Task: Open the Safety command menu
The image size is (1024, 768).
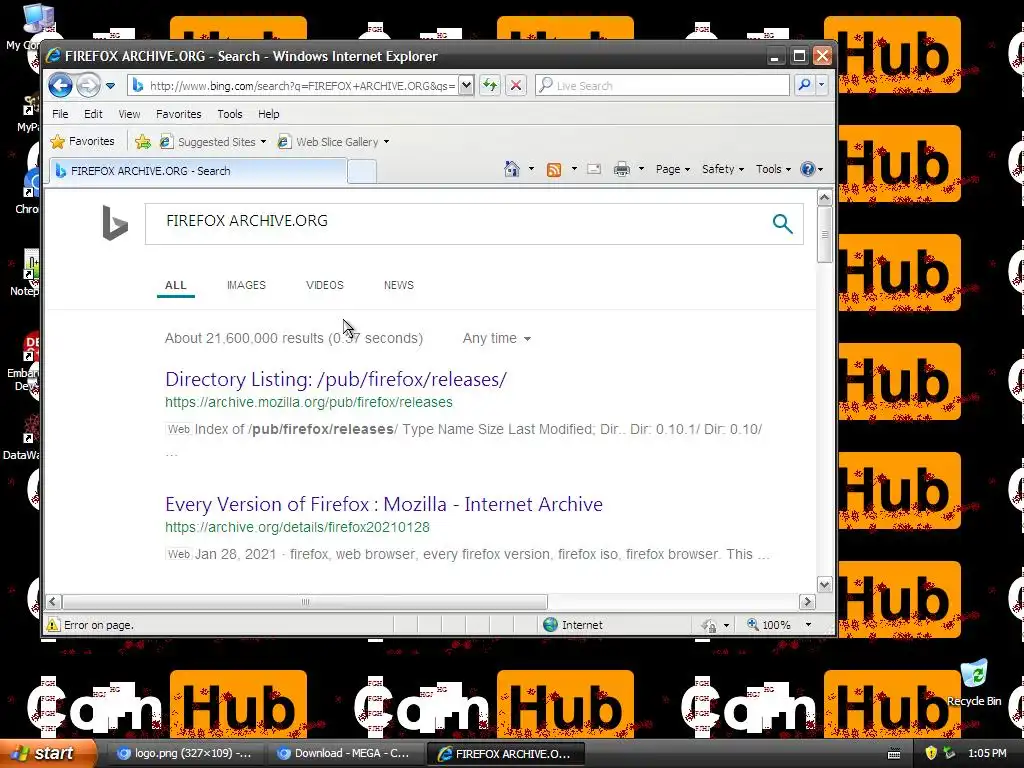Action: pyautogui.click(x=722, y=169)
